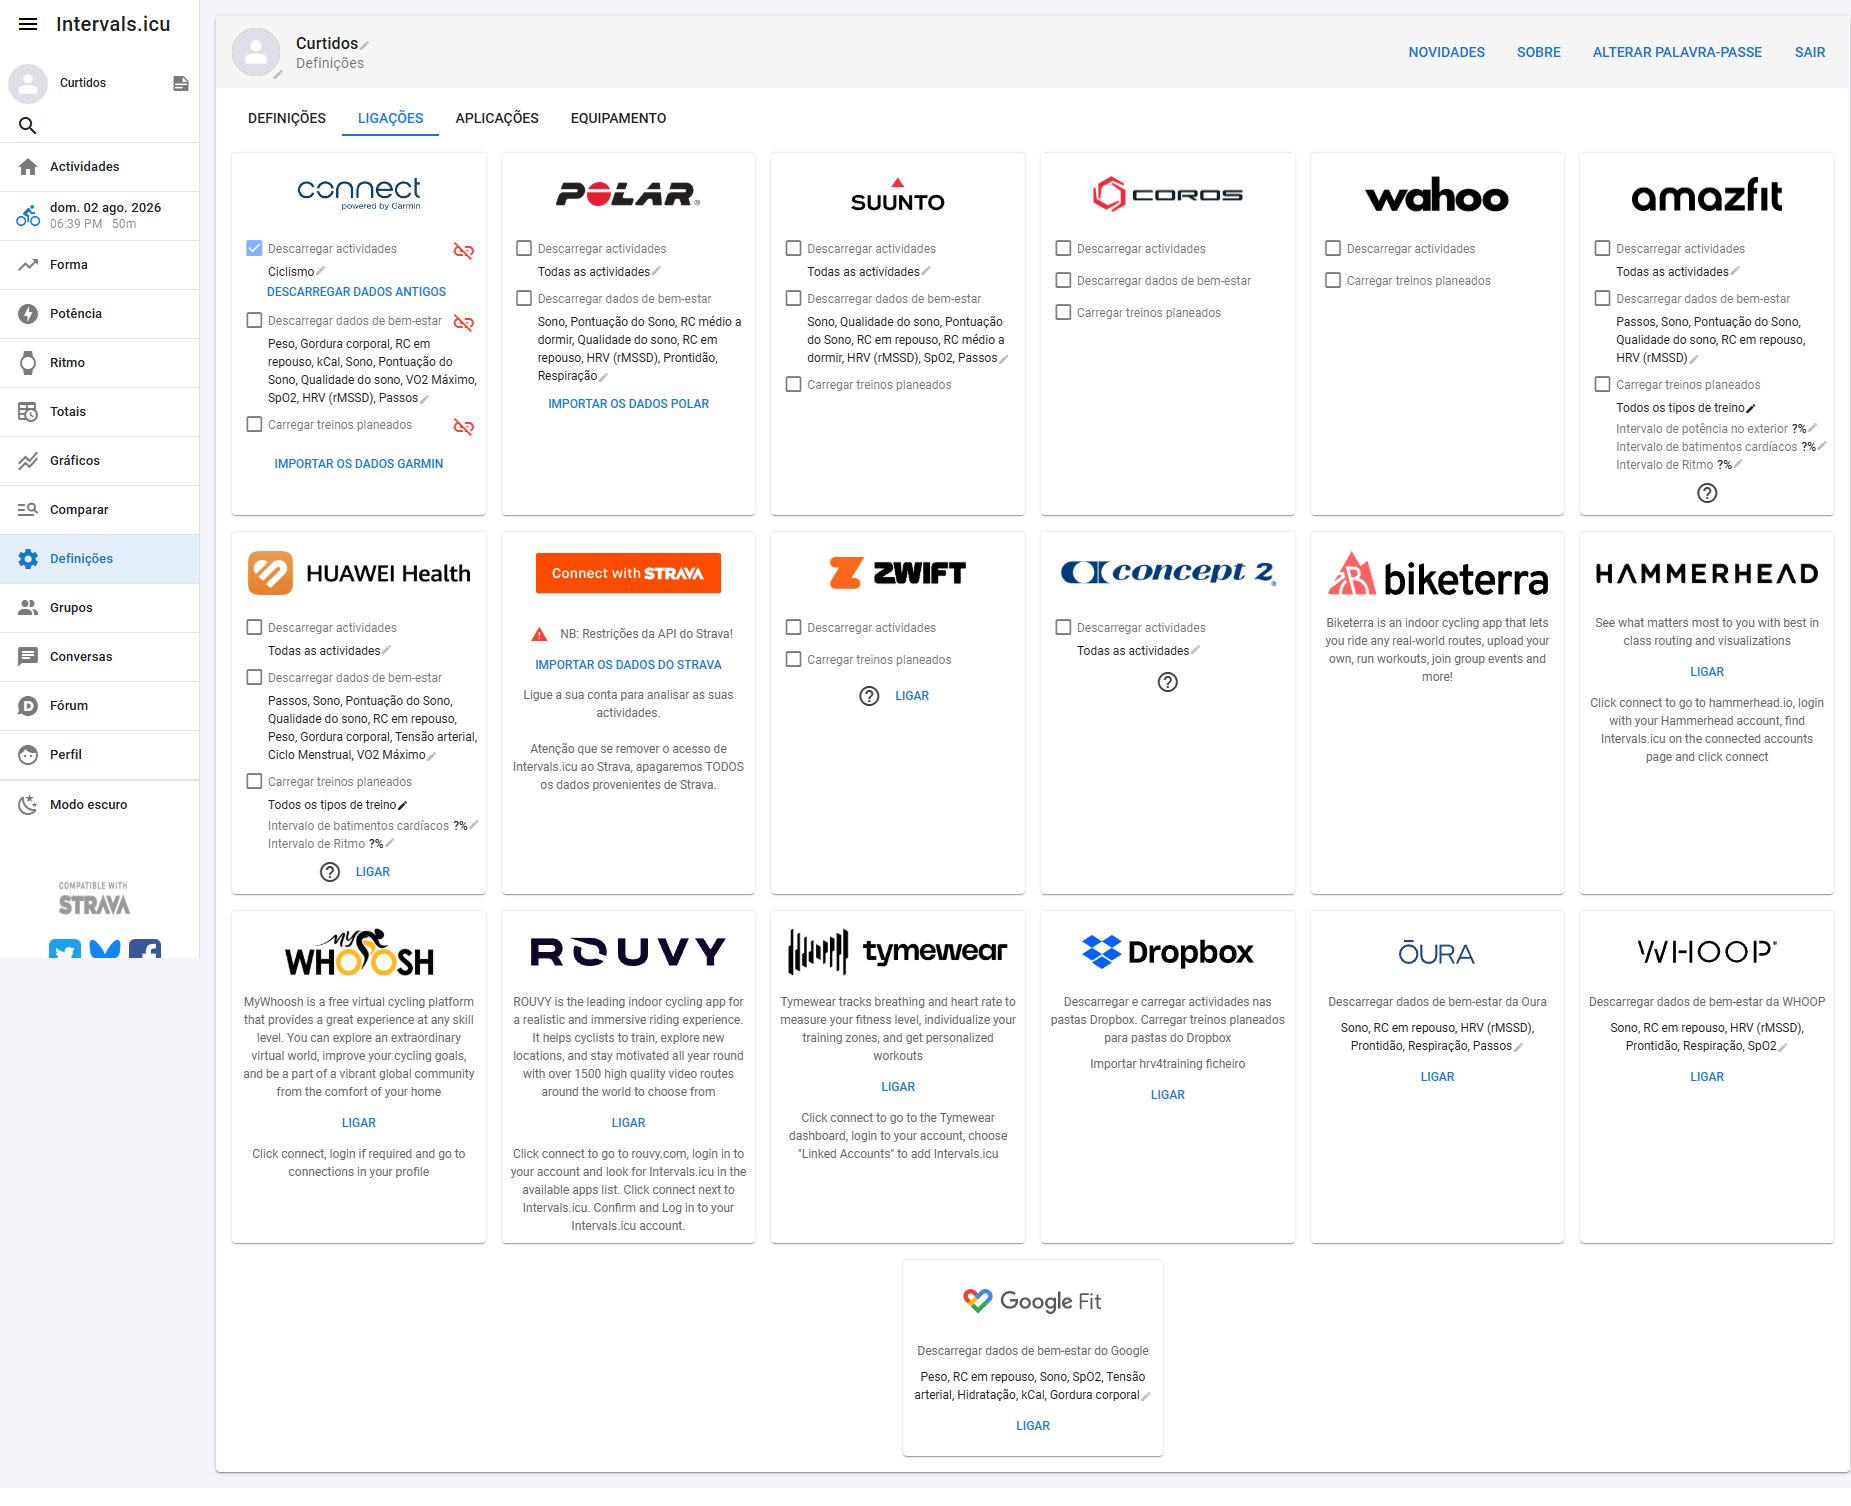The width and height of the screenshot is (1851, 1506).
Task: Click the Garmin wellness data unlink icon
Action: pos(464,322)
